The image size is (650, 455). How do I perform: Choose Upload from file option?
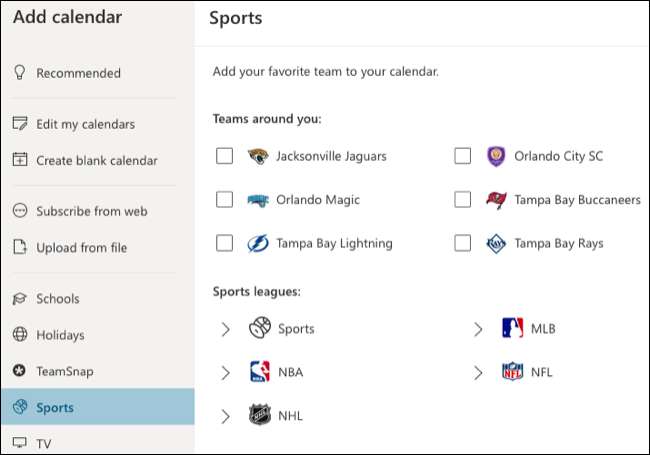tap(81, 247)
